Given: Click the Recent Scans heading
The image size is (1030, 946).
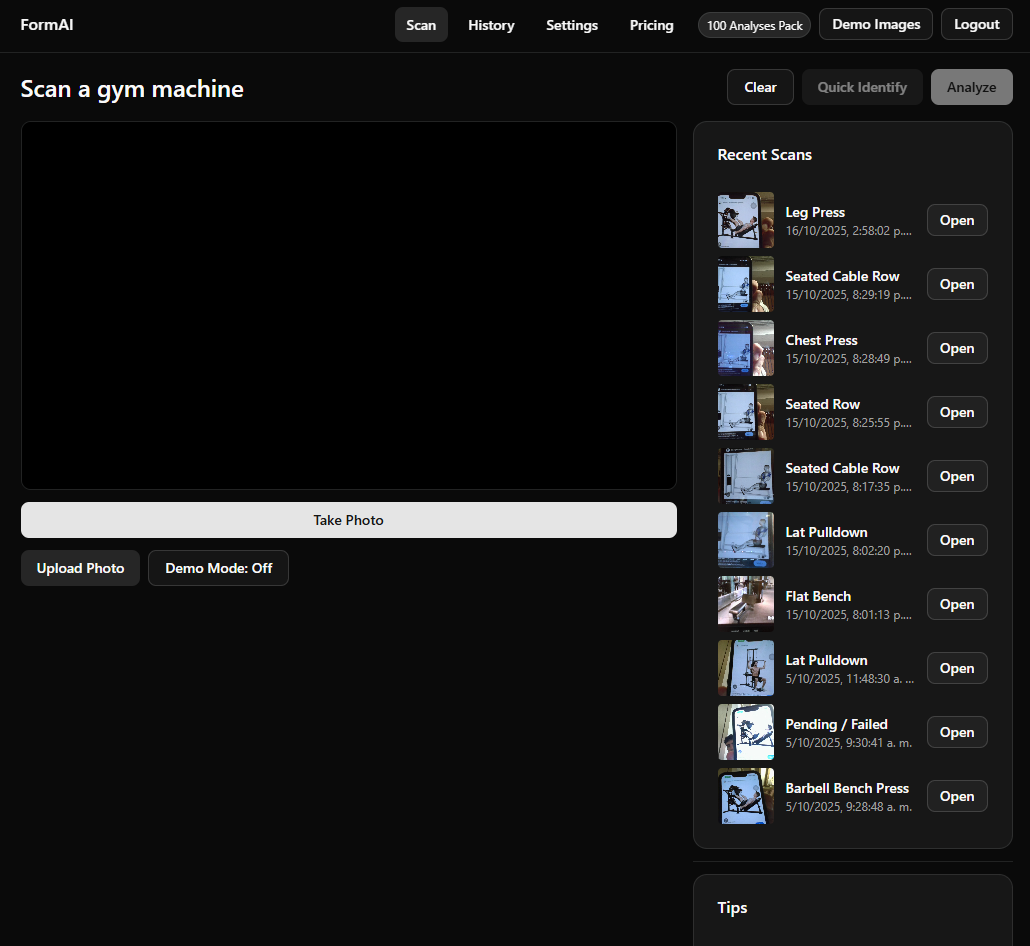Looking at the screenshot, I should point(765,155).
